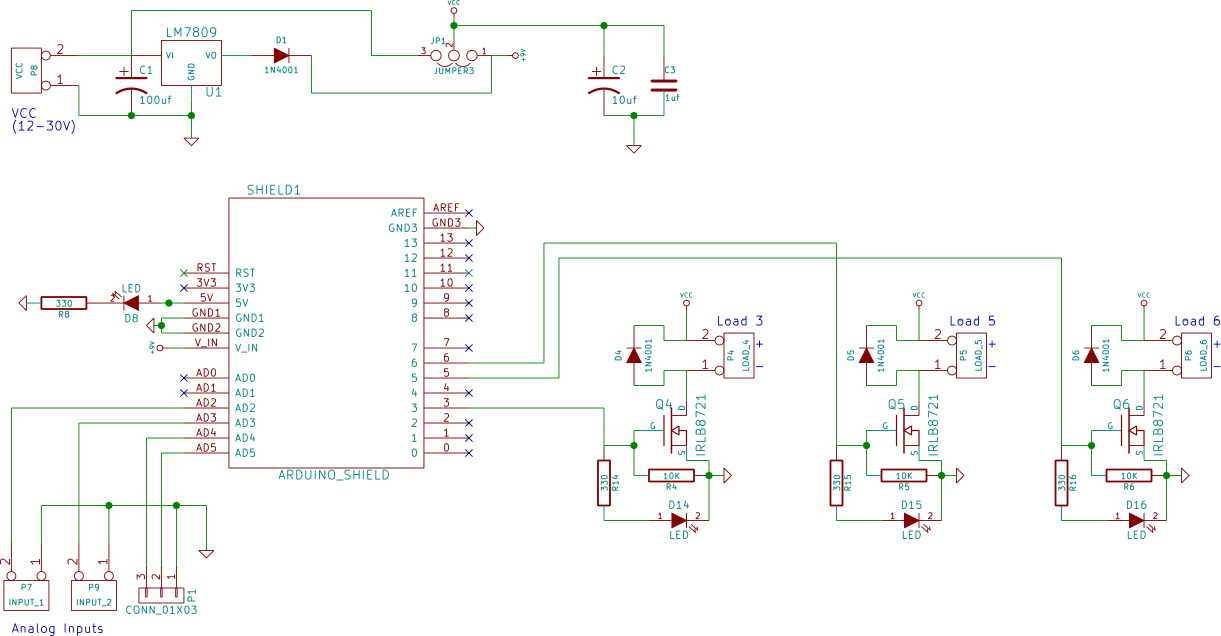Viewport: 1221px width, 636px height.
Task: Click the 100uf capacitor C1
Action: [130, 85]
